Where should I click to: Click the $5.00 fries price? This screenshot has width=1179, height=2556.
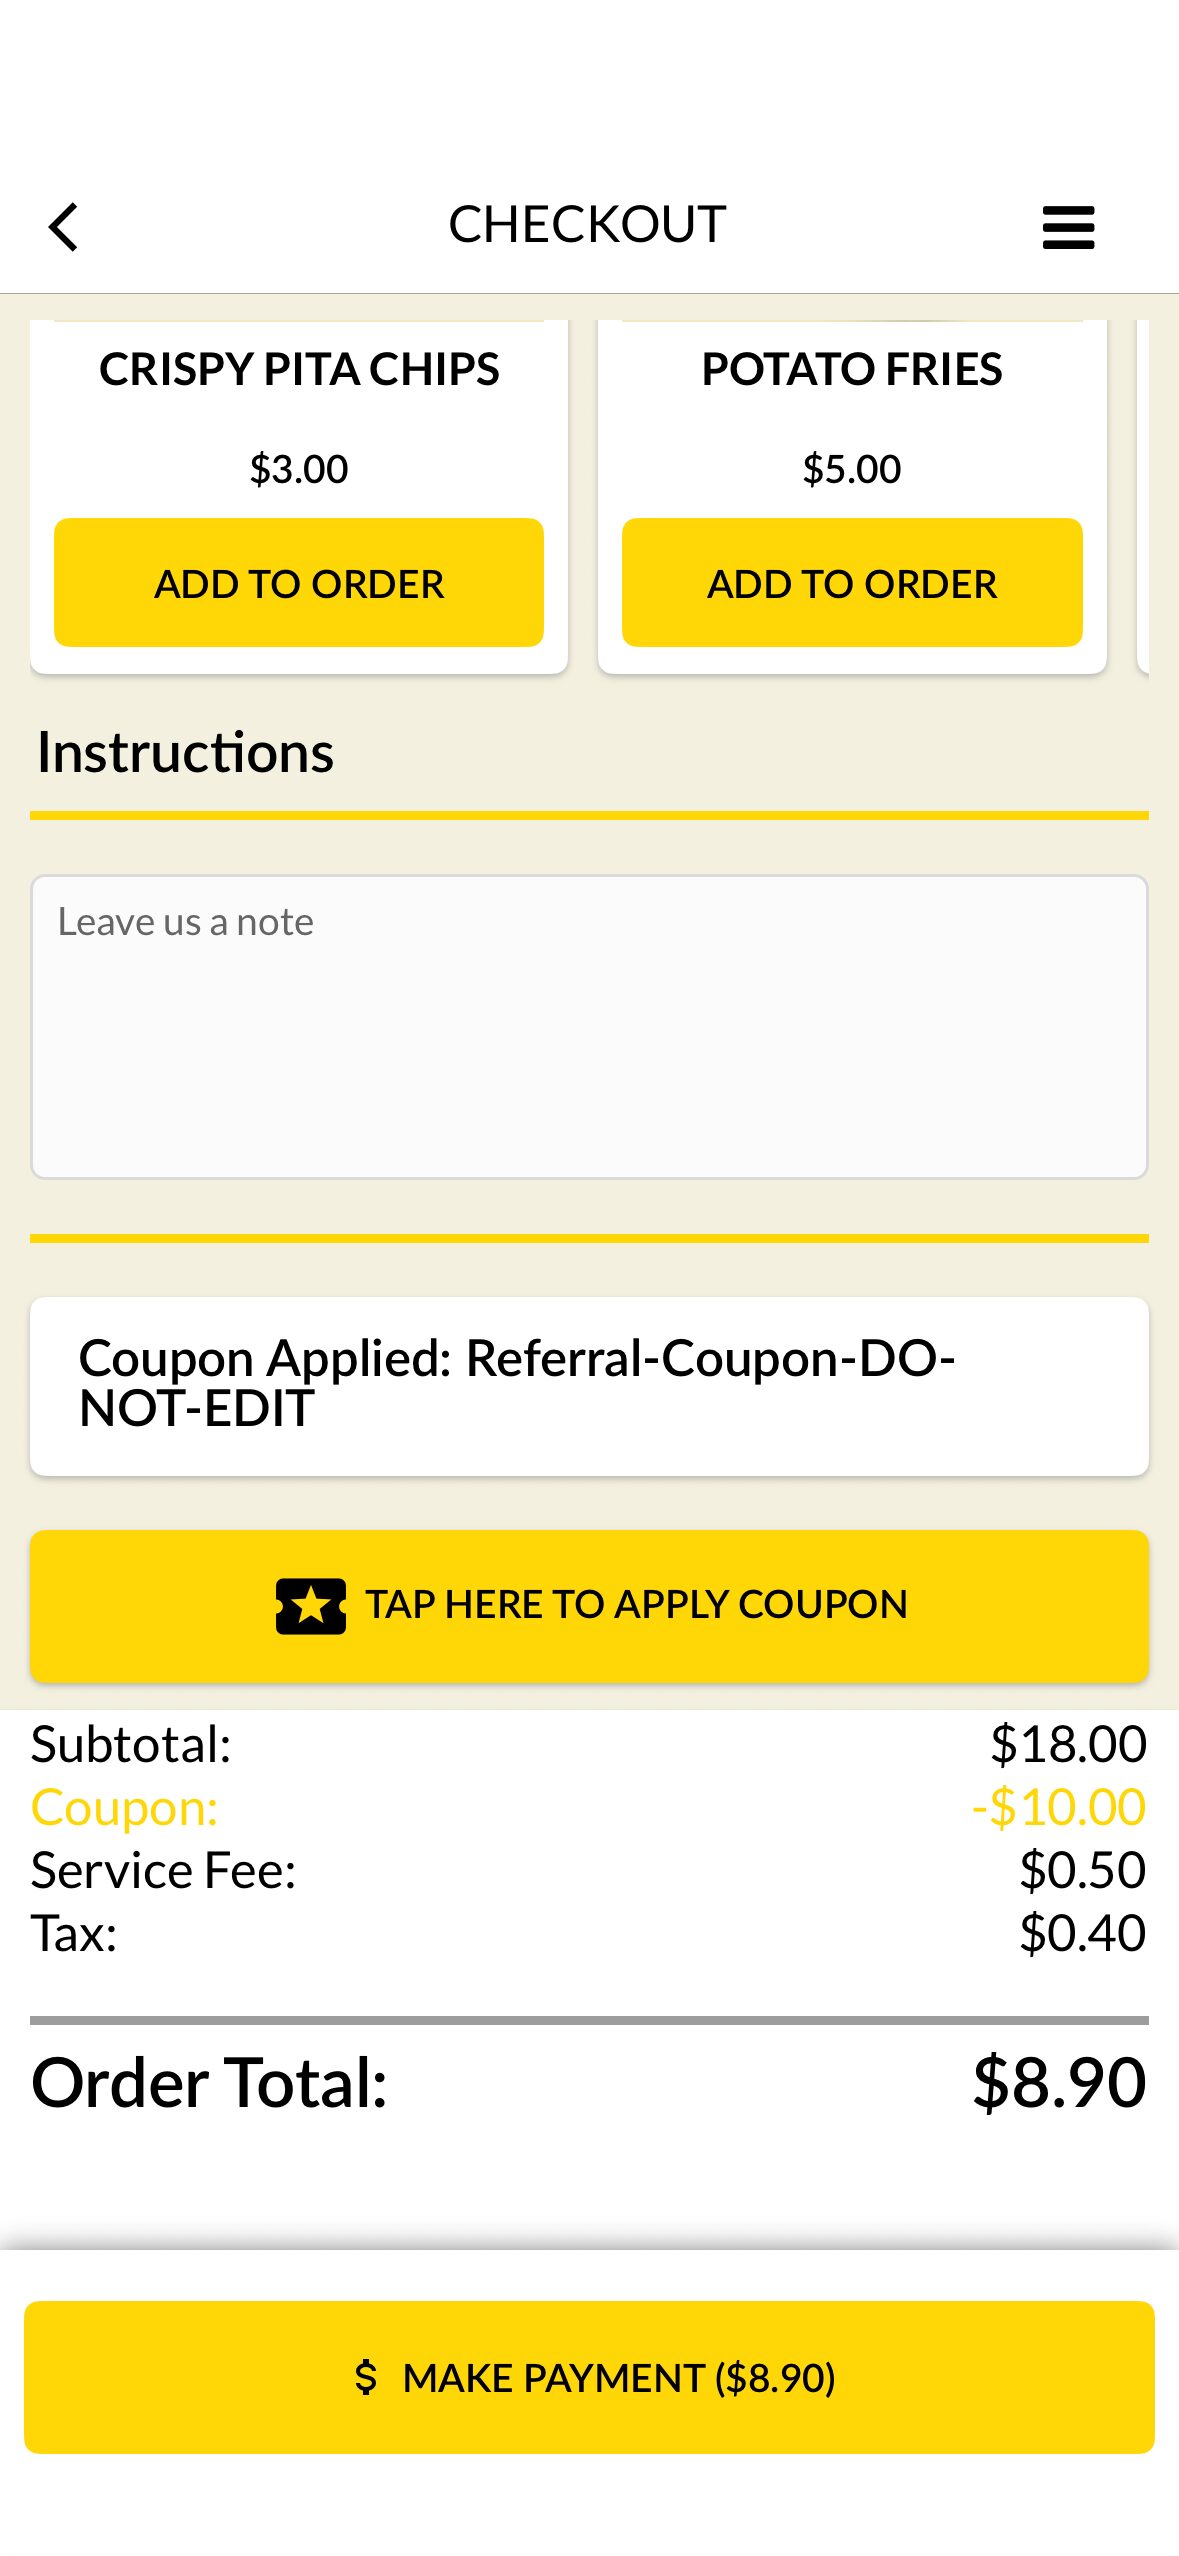click(851, 469)
